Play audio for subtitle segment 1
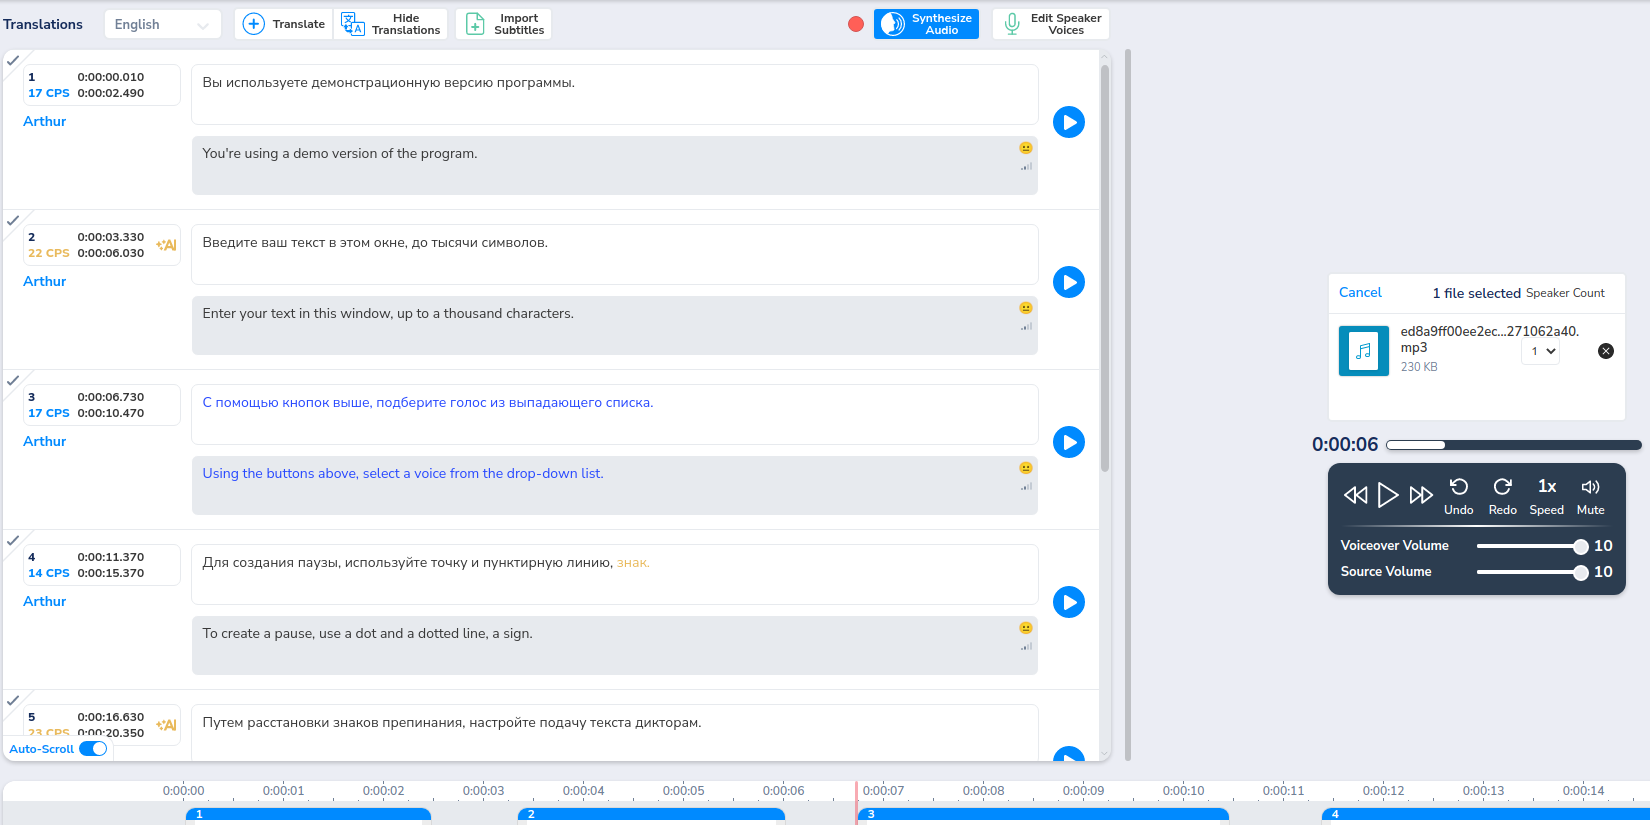This screenshot has height=825, width=1650. click(x=1069, y=122)
